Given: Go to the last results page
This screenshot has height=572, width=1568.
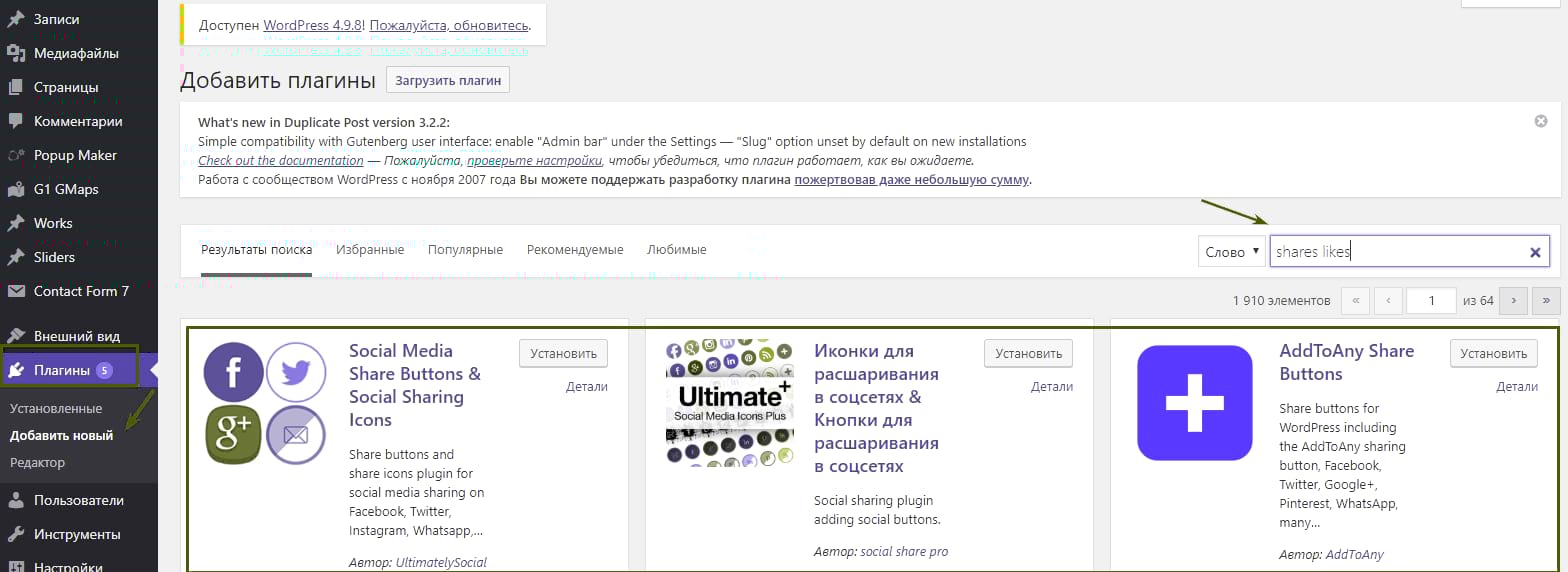Looking at the screenshot, I should point(1547,300).
